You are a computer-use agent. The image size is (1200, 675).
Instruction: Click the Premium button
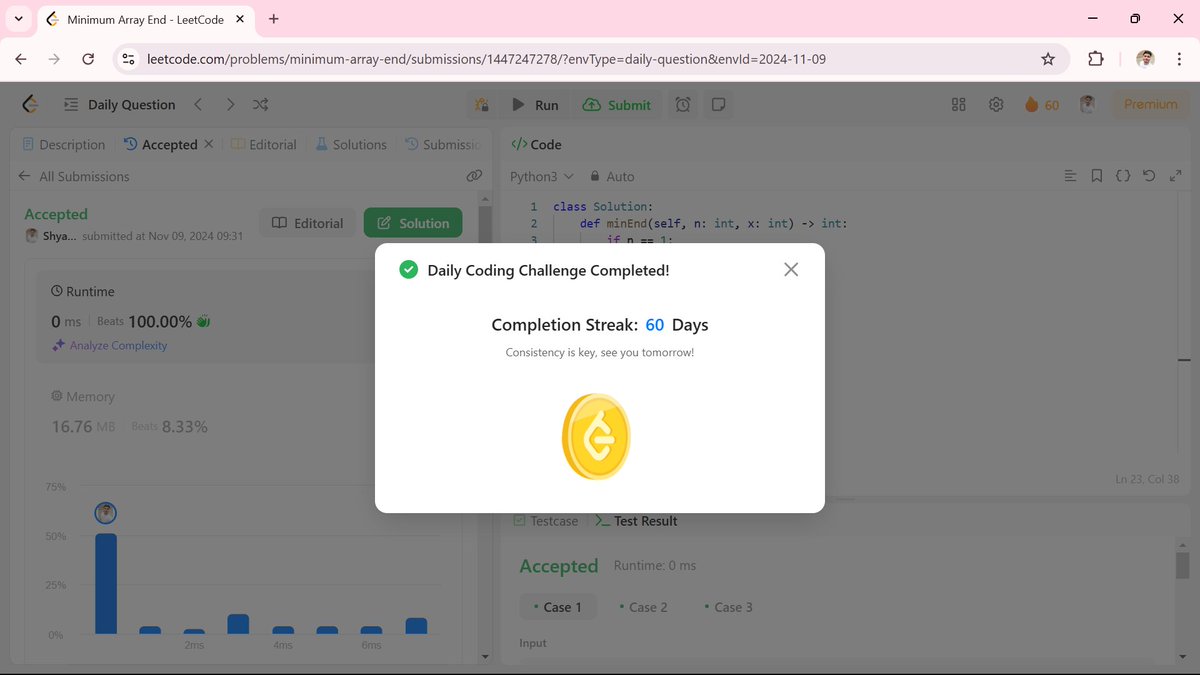coord(1150,104)
